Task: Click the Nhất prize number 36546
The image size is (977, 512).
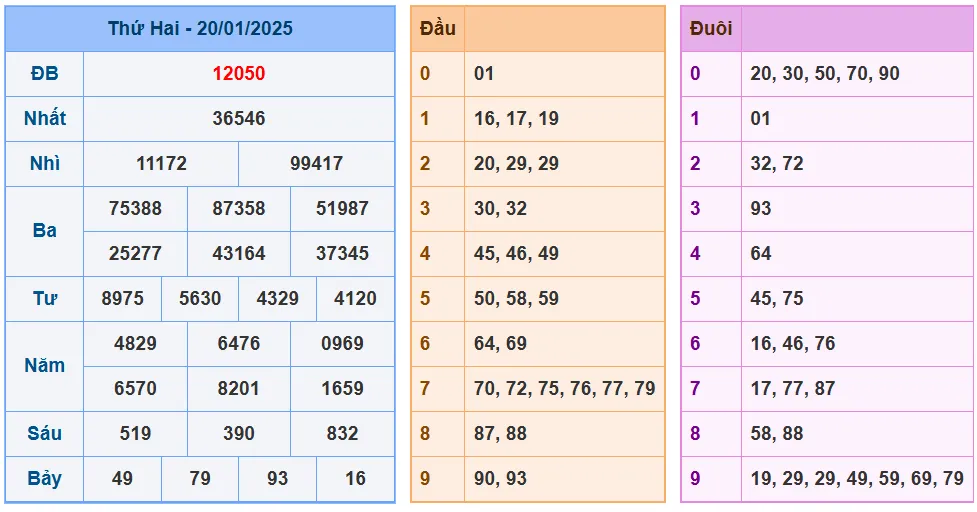Action: coord(239,118)
